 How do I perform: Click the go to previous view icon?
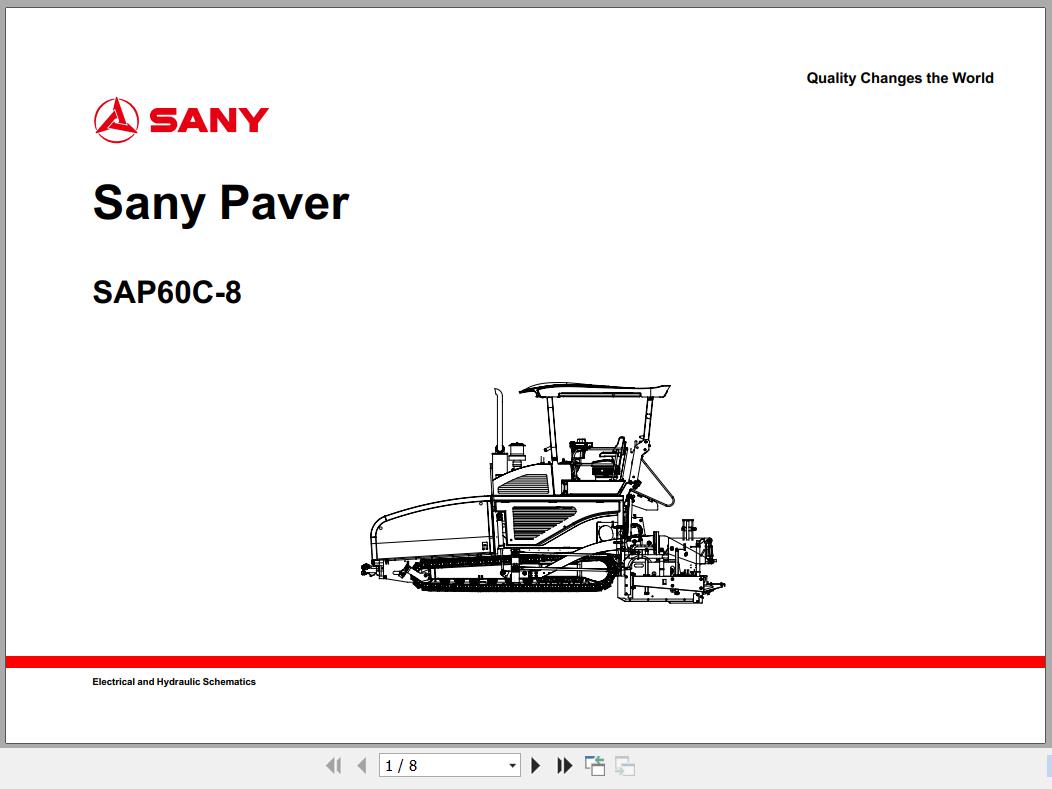pos(594,766)
